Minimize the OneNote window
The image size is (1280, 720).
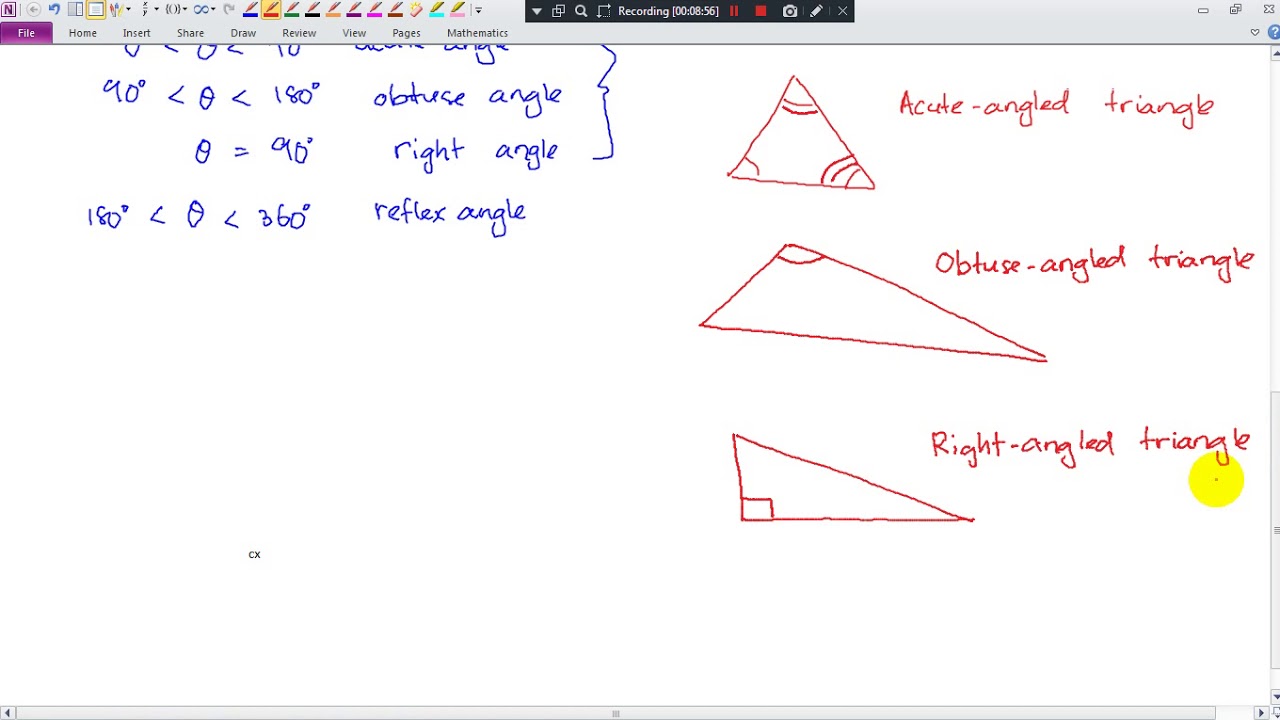point(1203,10)
